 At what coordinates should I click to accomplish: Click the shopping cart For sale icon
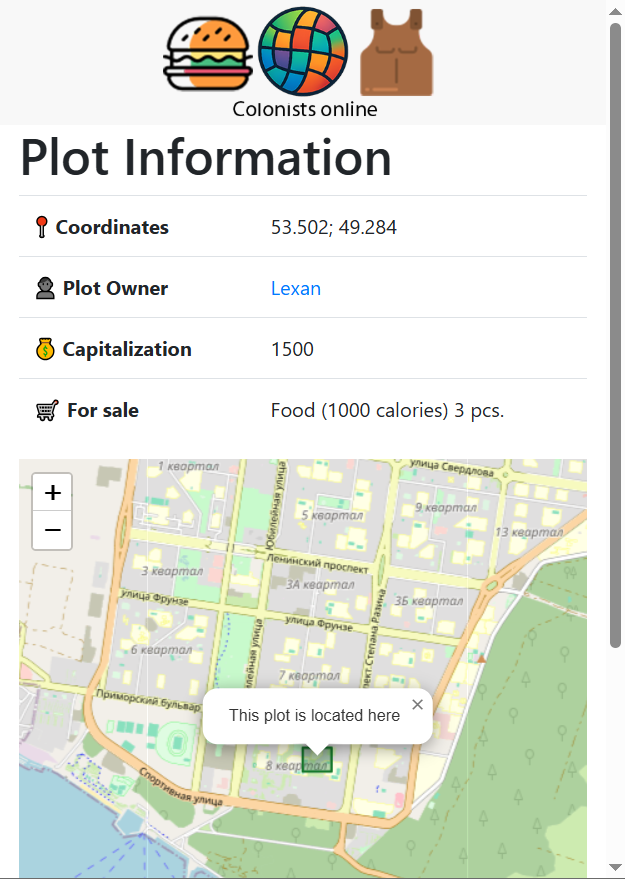(x=47, y=410)
